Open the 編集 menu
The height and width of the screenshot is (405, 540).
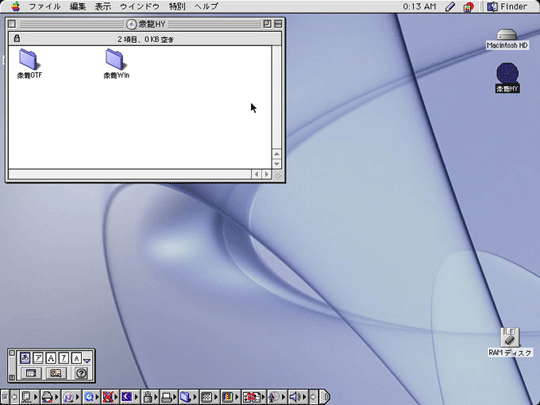click(x=78, y=7)
